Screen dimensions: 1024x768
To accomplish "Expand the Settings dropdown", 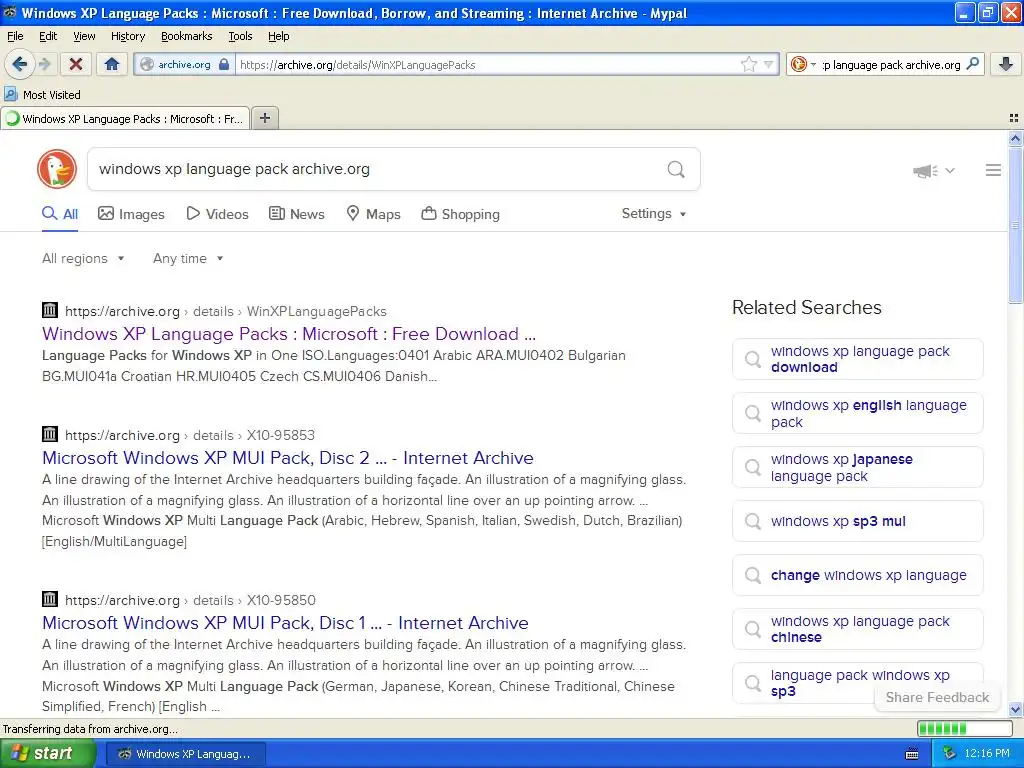I will 654,214.
